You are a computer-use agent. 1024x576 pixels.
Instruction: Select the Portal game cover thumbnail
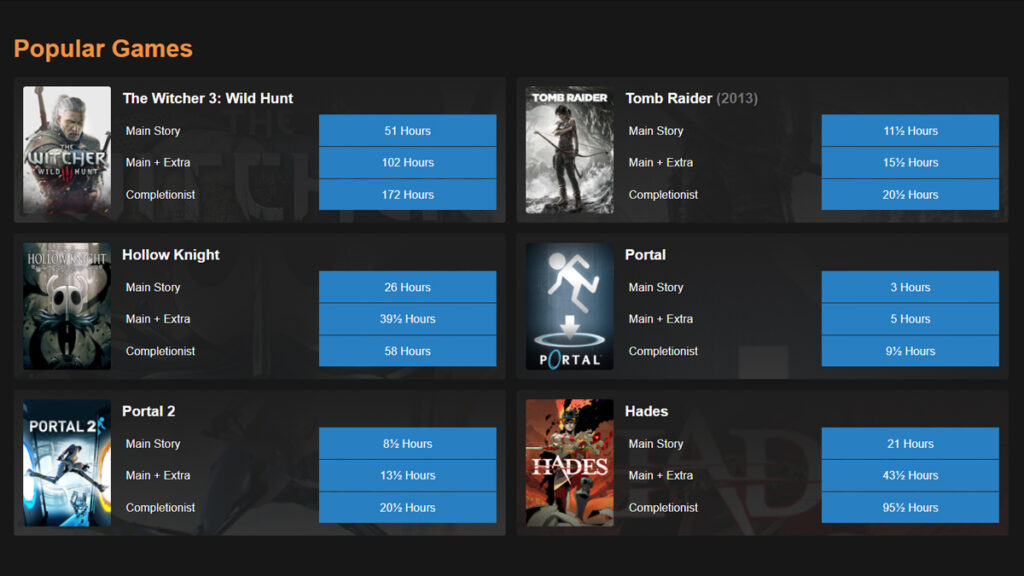tap(569, 306)
